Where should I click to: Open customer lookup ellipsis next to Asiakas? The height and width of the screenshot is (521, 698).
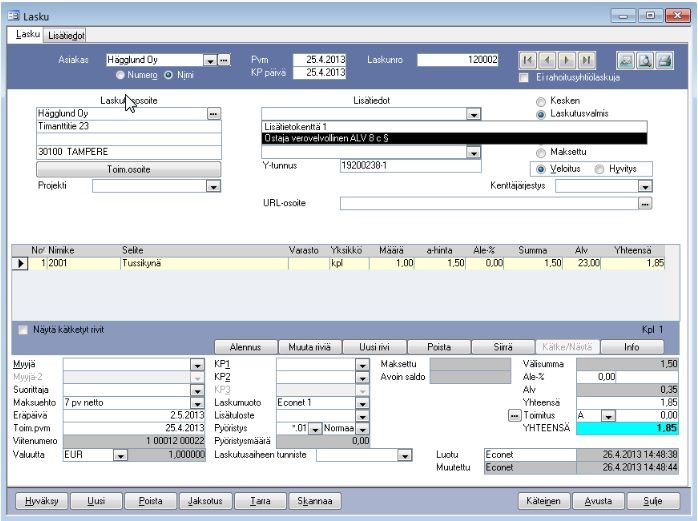pos(224,60)
